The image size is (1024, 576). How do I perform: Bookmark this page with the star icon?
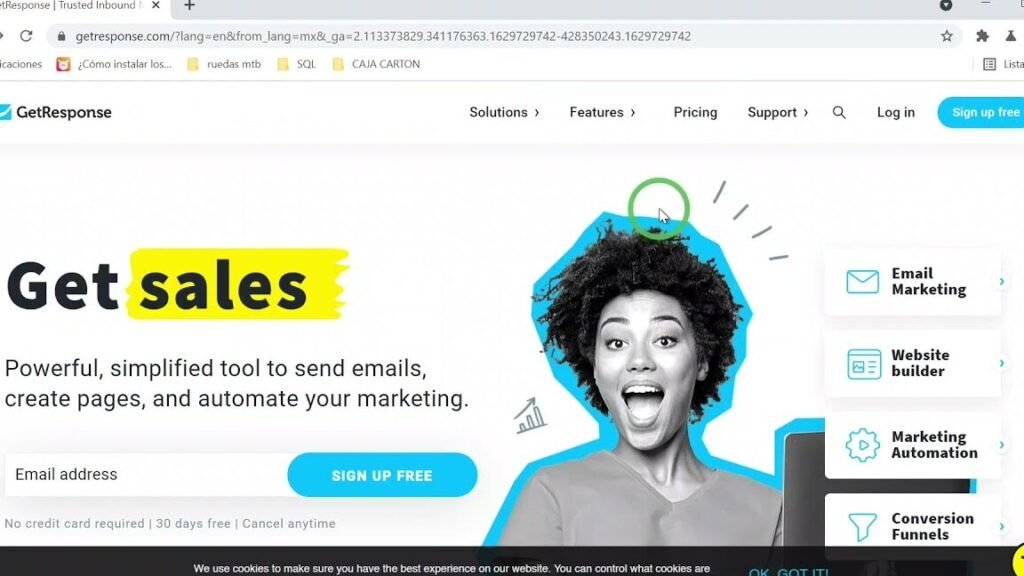[x=947, y=36]
